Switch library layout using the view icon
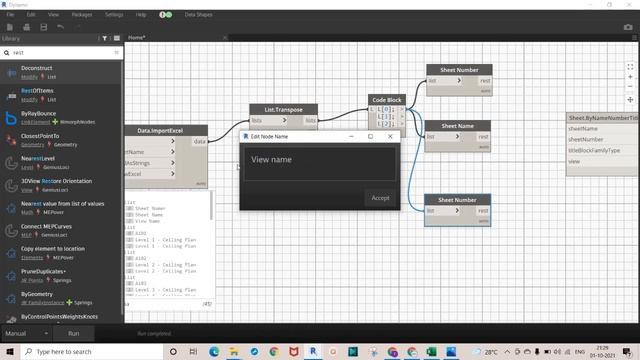 click(x=117, y=38)
